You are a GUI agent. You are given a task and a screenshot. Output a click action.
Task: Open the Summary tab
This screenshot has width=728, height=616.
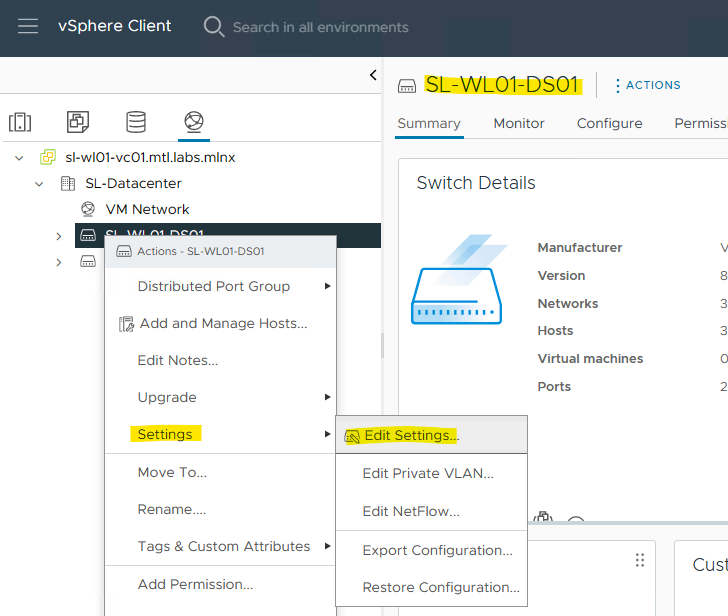[429, 123]
